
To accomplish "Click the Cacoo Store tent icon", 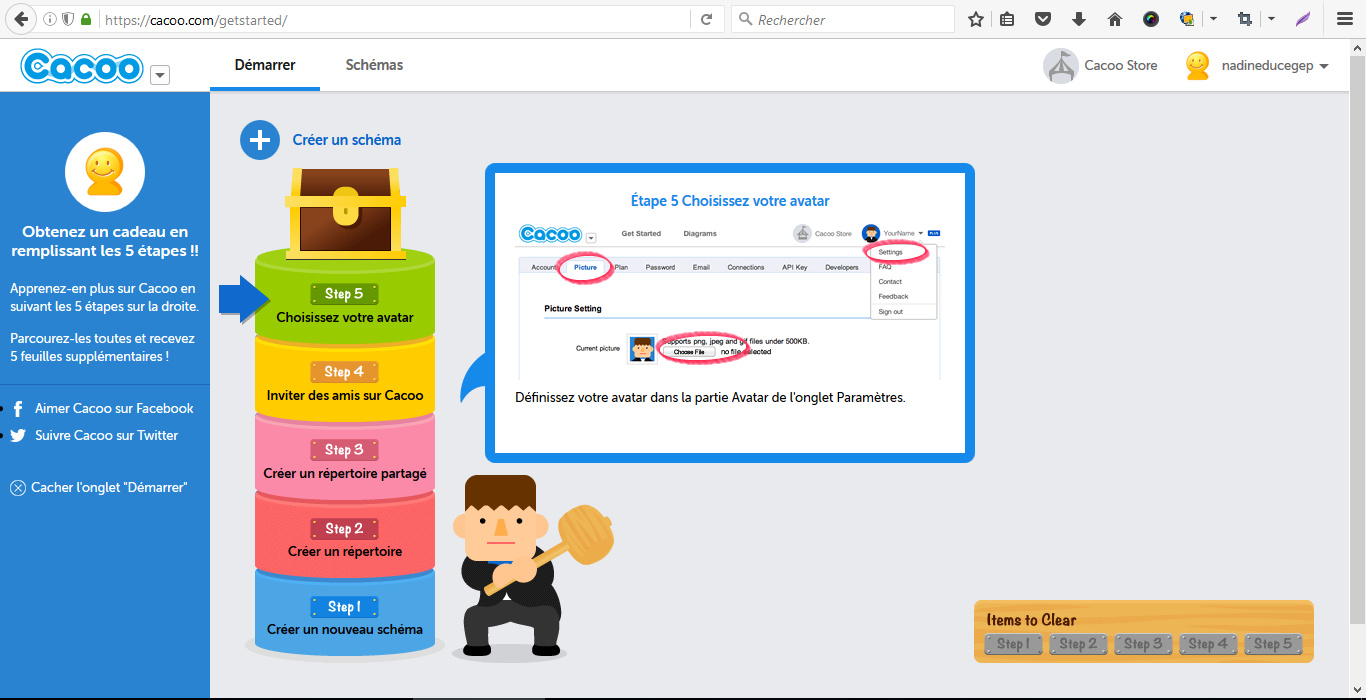I will point(1060,66).
